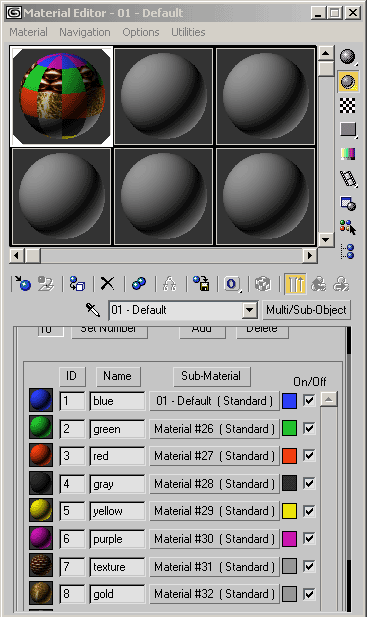This screenshot has height=617, width=367.
Task: Click the Material #26 (Standard) button
Action: click(214, 429)
